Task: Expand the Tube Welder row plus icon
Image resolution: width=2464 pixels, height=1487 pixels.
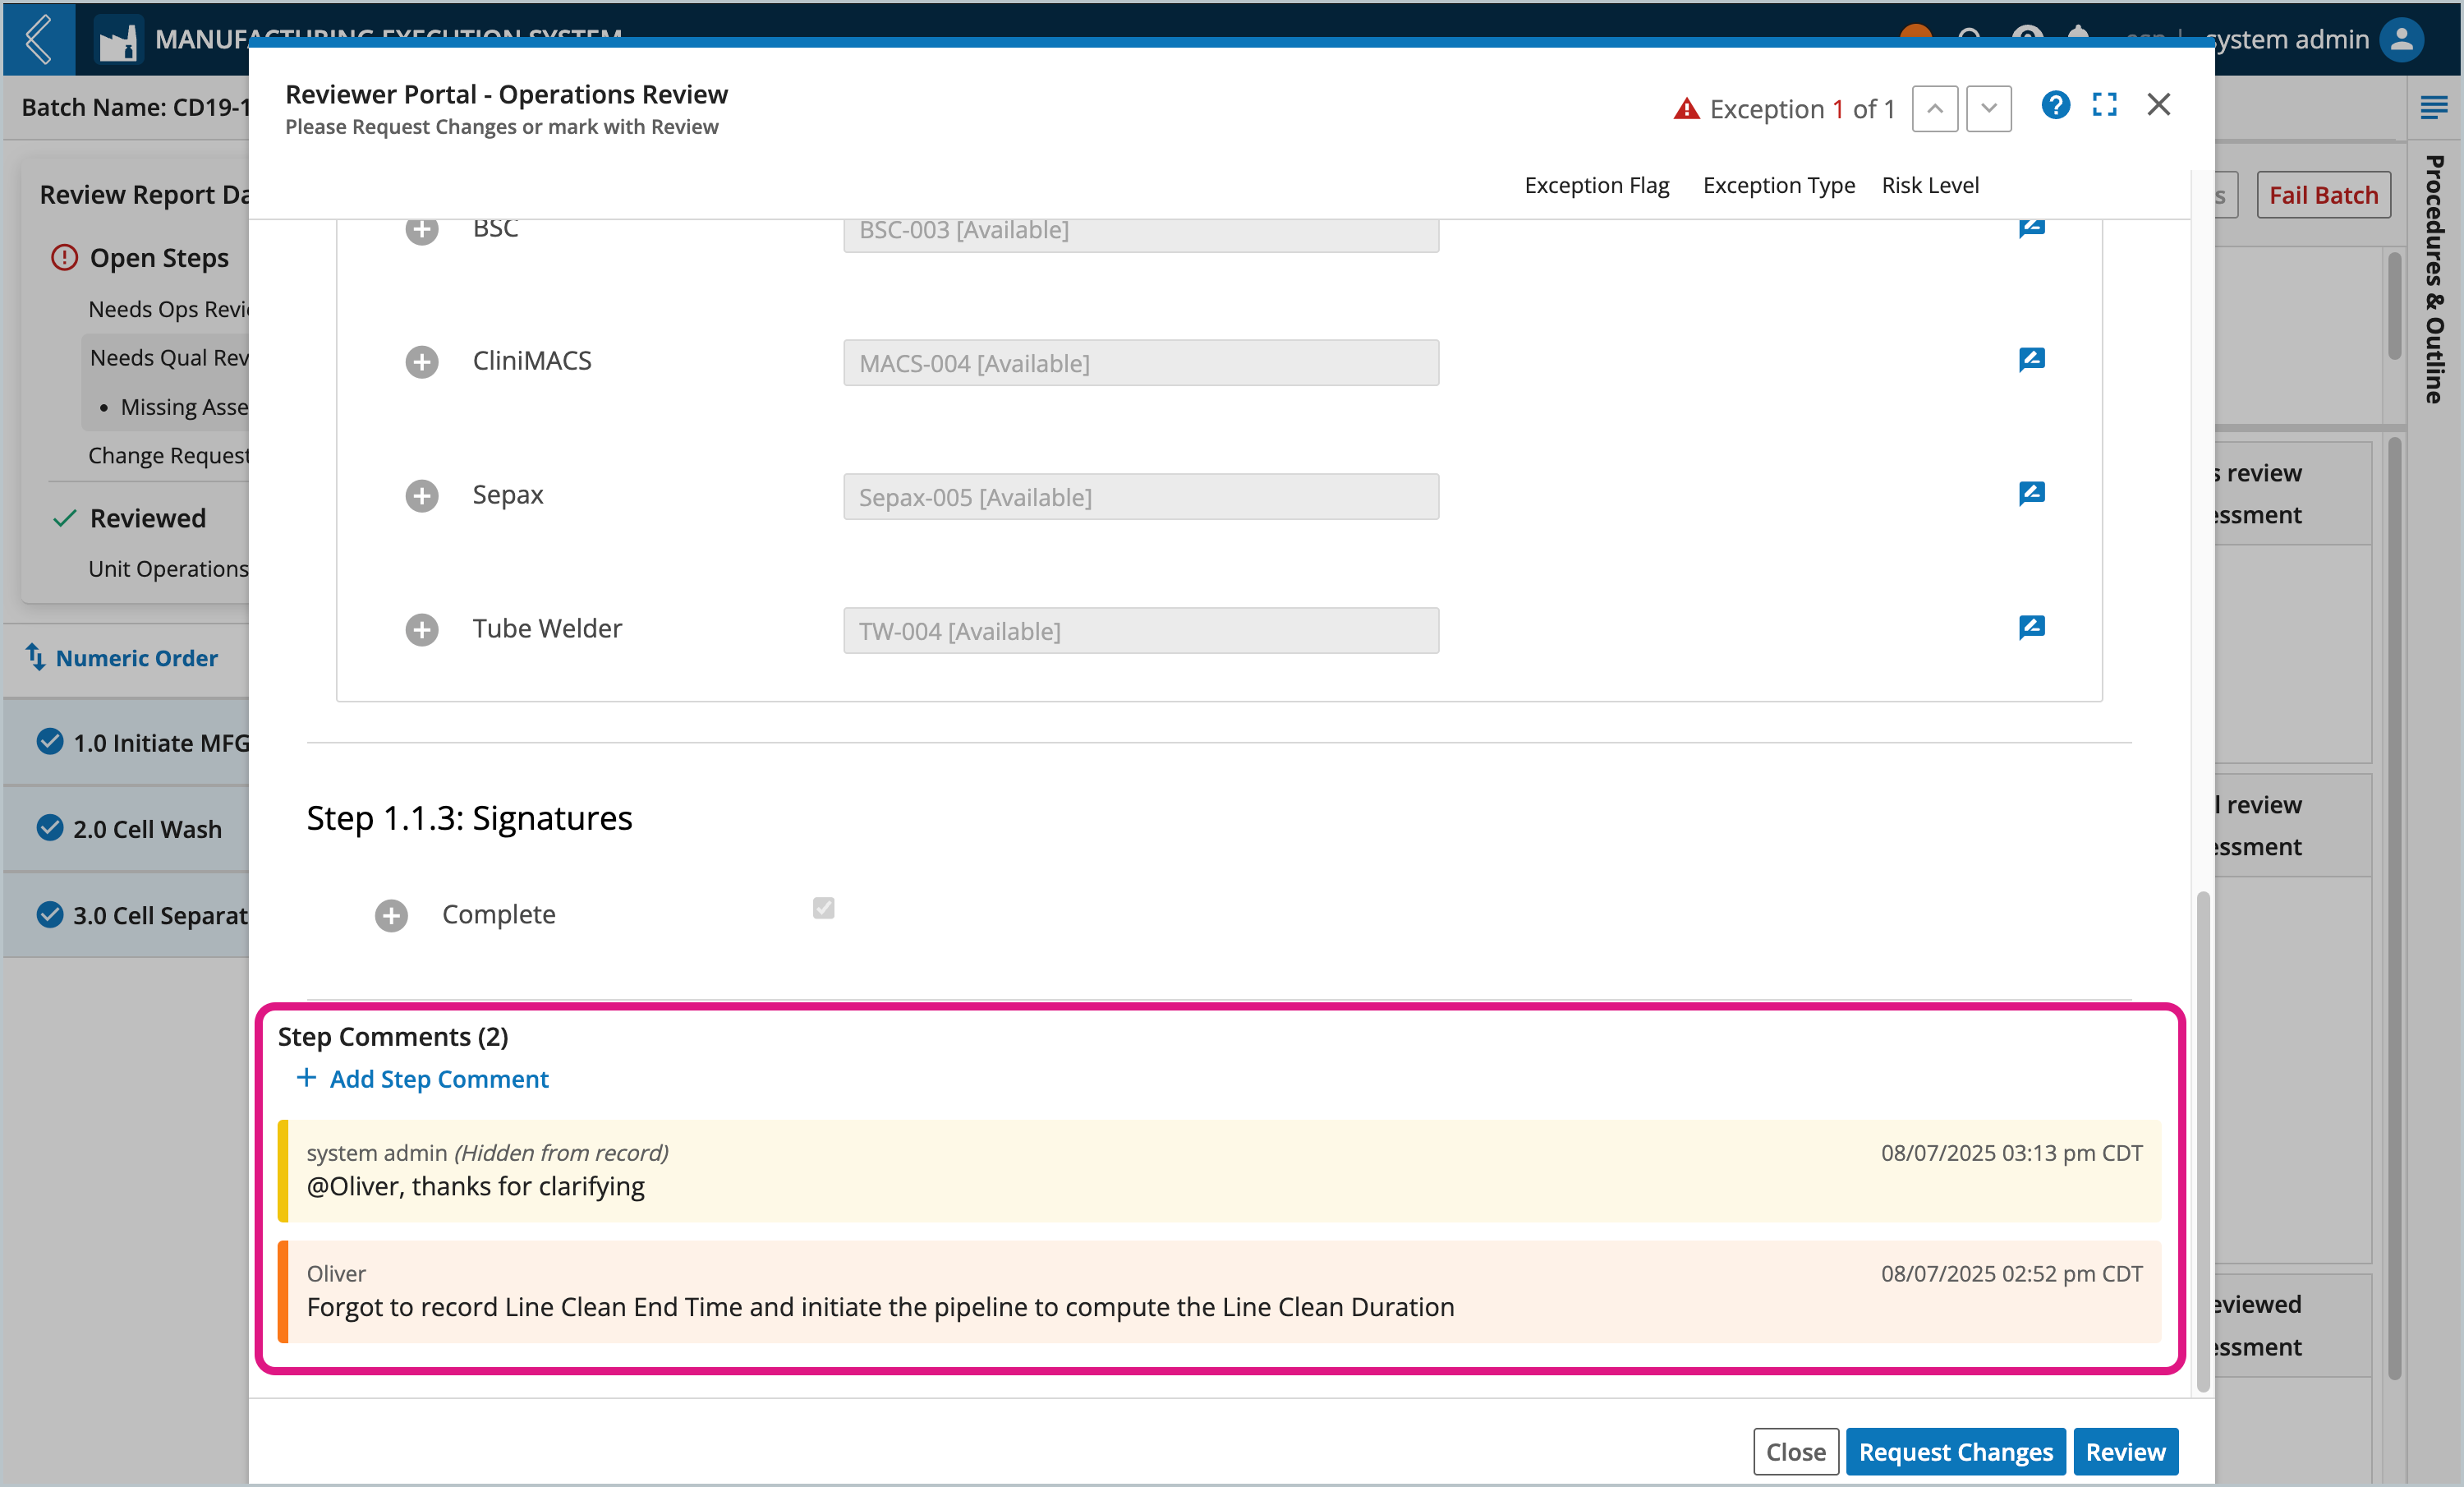Action: coord(421,629)
